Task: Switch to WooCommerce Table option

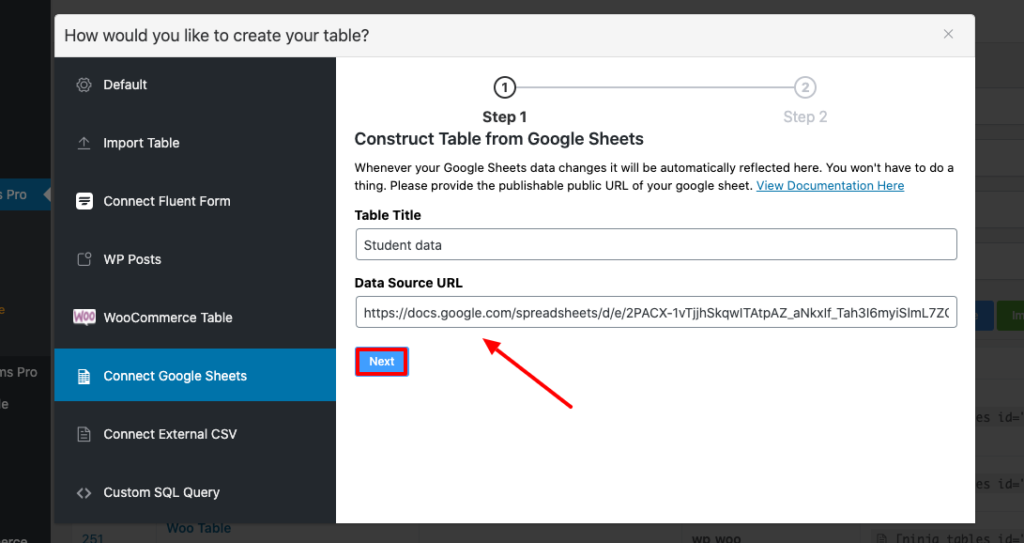Action: click(x=168, y=318)
